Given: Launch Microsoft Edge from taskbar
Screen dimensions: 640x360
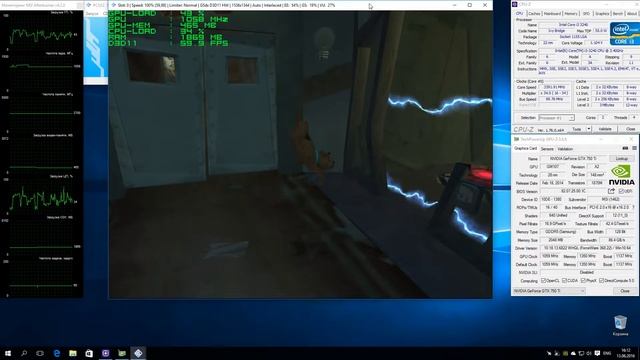Looking at the screenshot, I should (57, 353).
